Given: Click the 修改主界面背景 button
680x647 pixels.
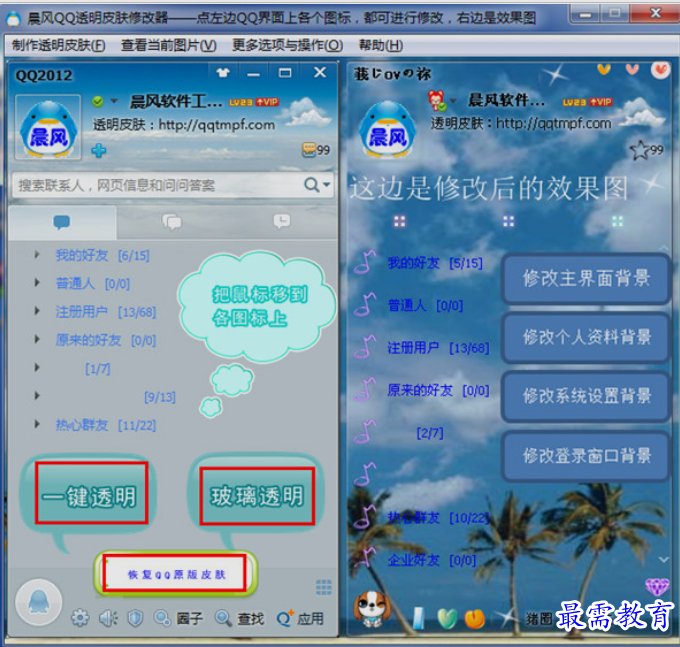Looking at the screenshot, I should point(586,278).
